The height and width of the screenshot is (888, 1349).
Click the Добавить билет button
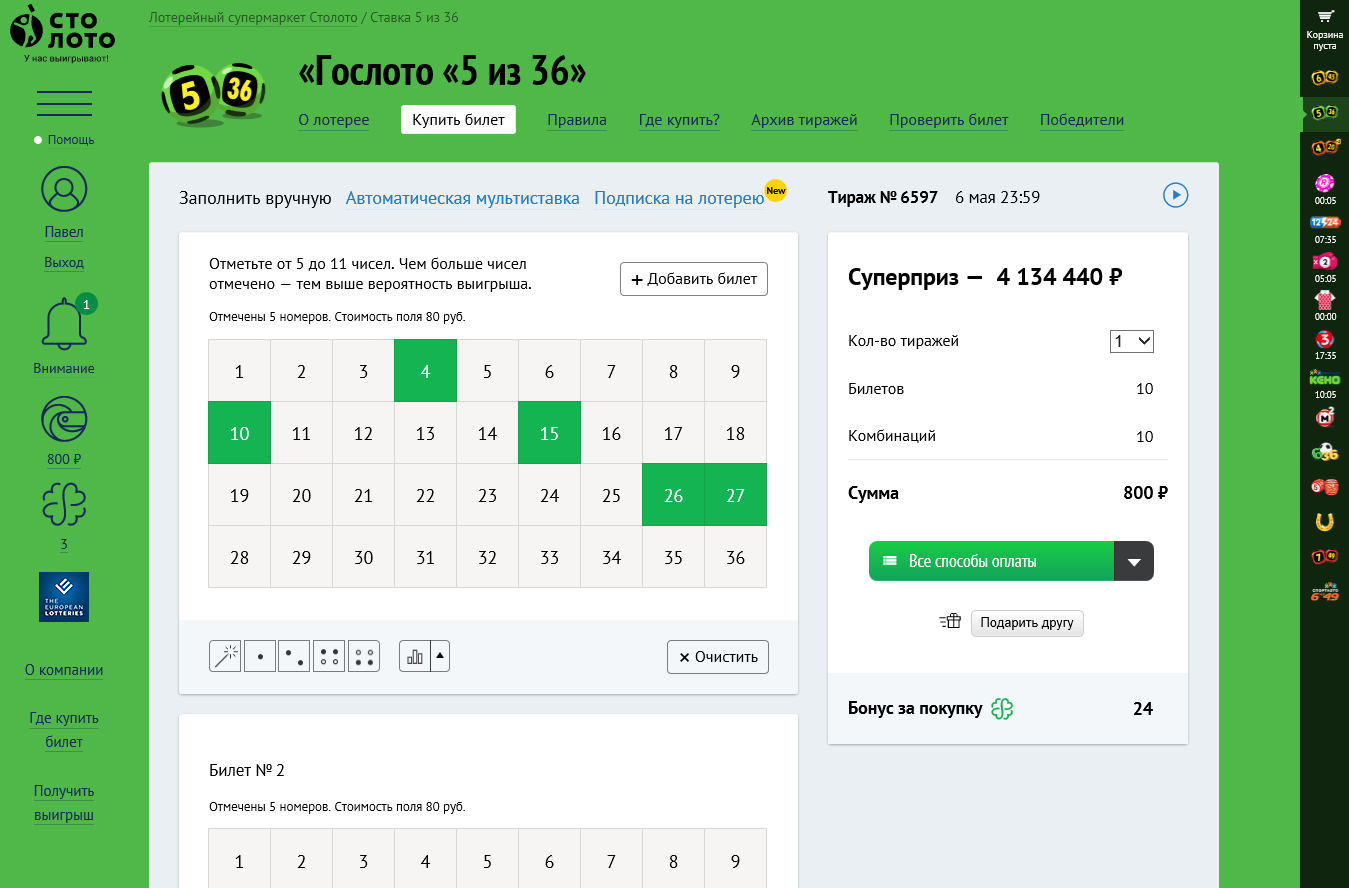pyautogui.click(x=694, y=279)
